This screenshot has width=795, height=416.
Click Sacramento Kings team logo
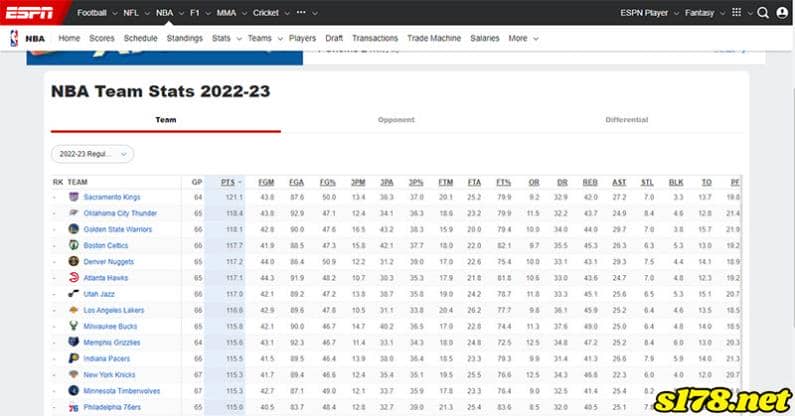[74, 196]
